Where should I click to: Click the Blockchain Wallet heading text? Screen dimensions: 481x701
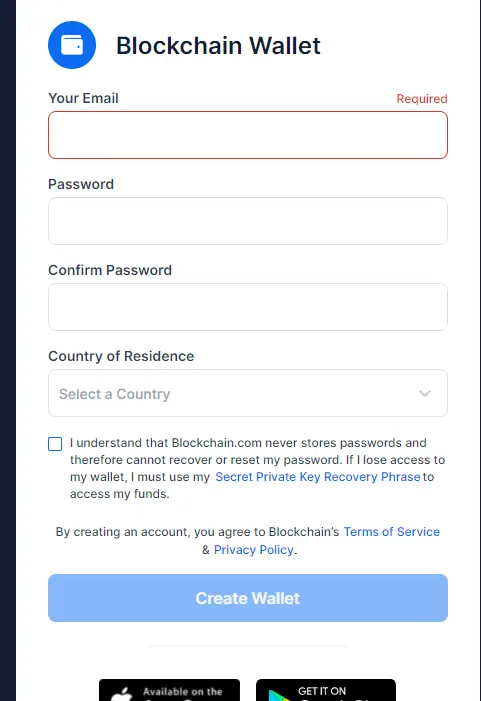tap(218, 46)
